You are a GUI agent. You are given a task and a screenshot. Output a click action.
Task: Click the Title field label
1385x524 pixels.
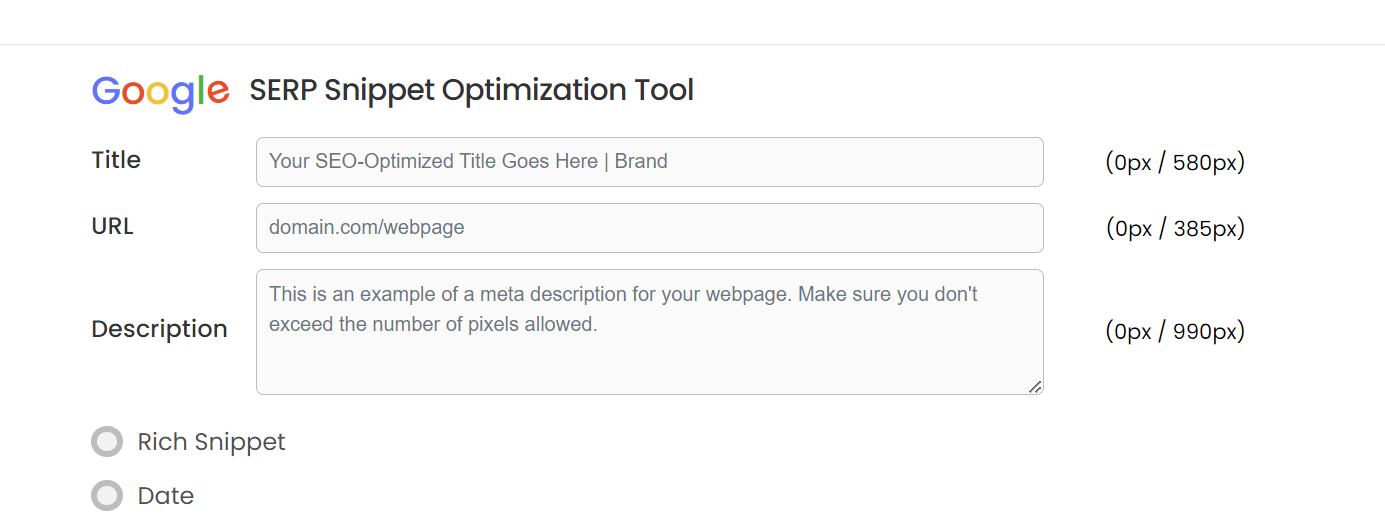[116, 160]
